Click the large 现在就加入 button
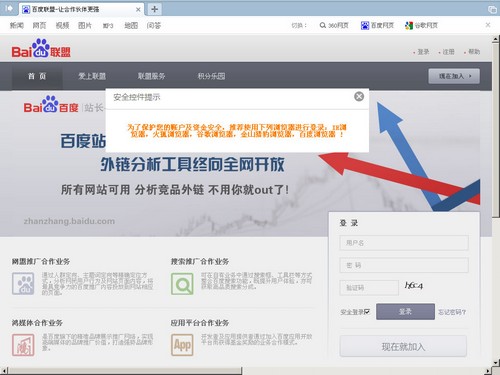Screen dimensions: 500x375 [403, 347]
